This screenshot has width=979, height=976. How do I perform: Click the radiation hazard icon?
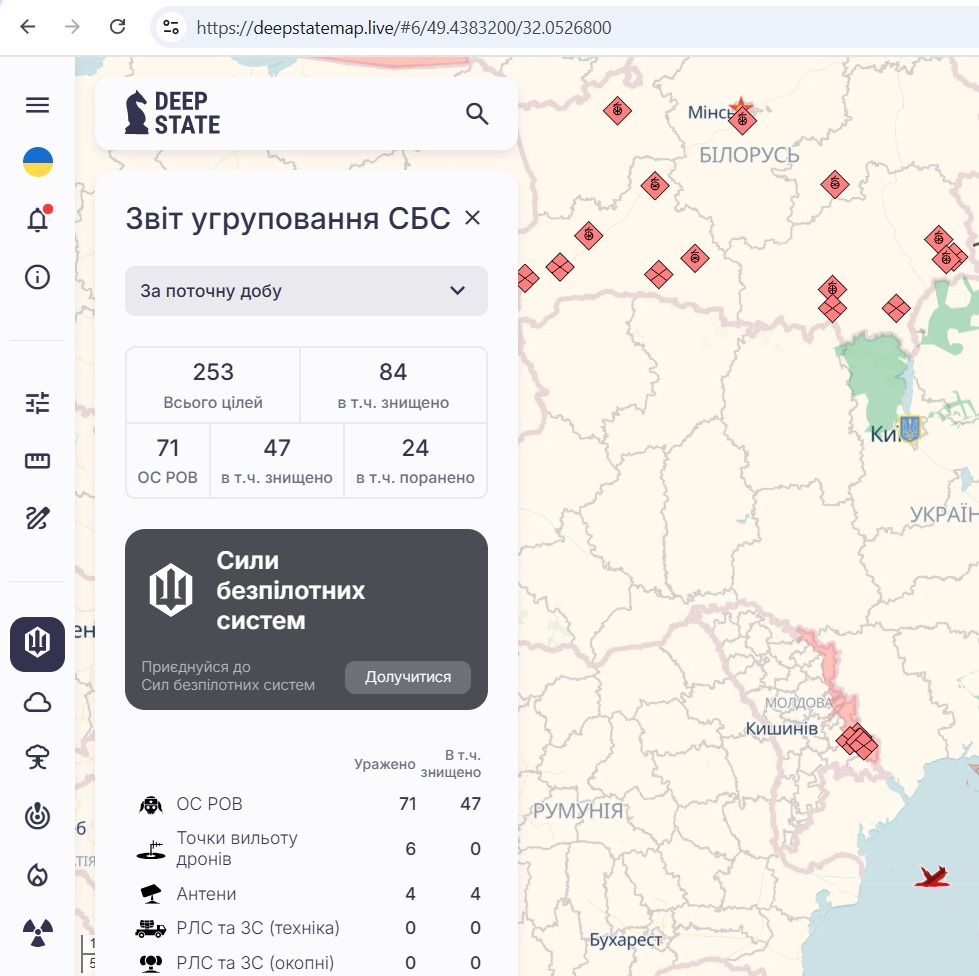coord(37,932)
